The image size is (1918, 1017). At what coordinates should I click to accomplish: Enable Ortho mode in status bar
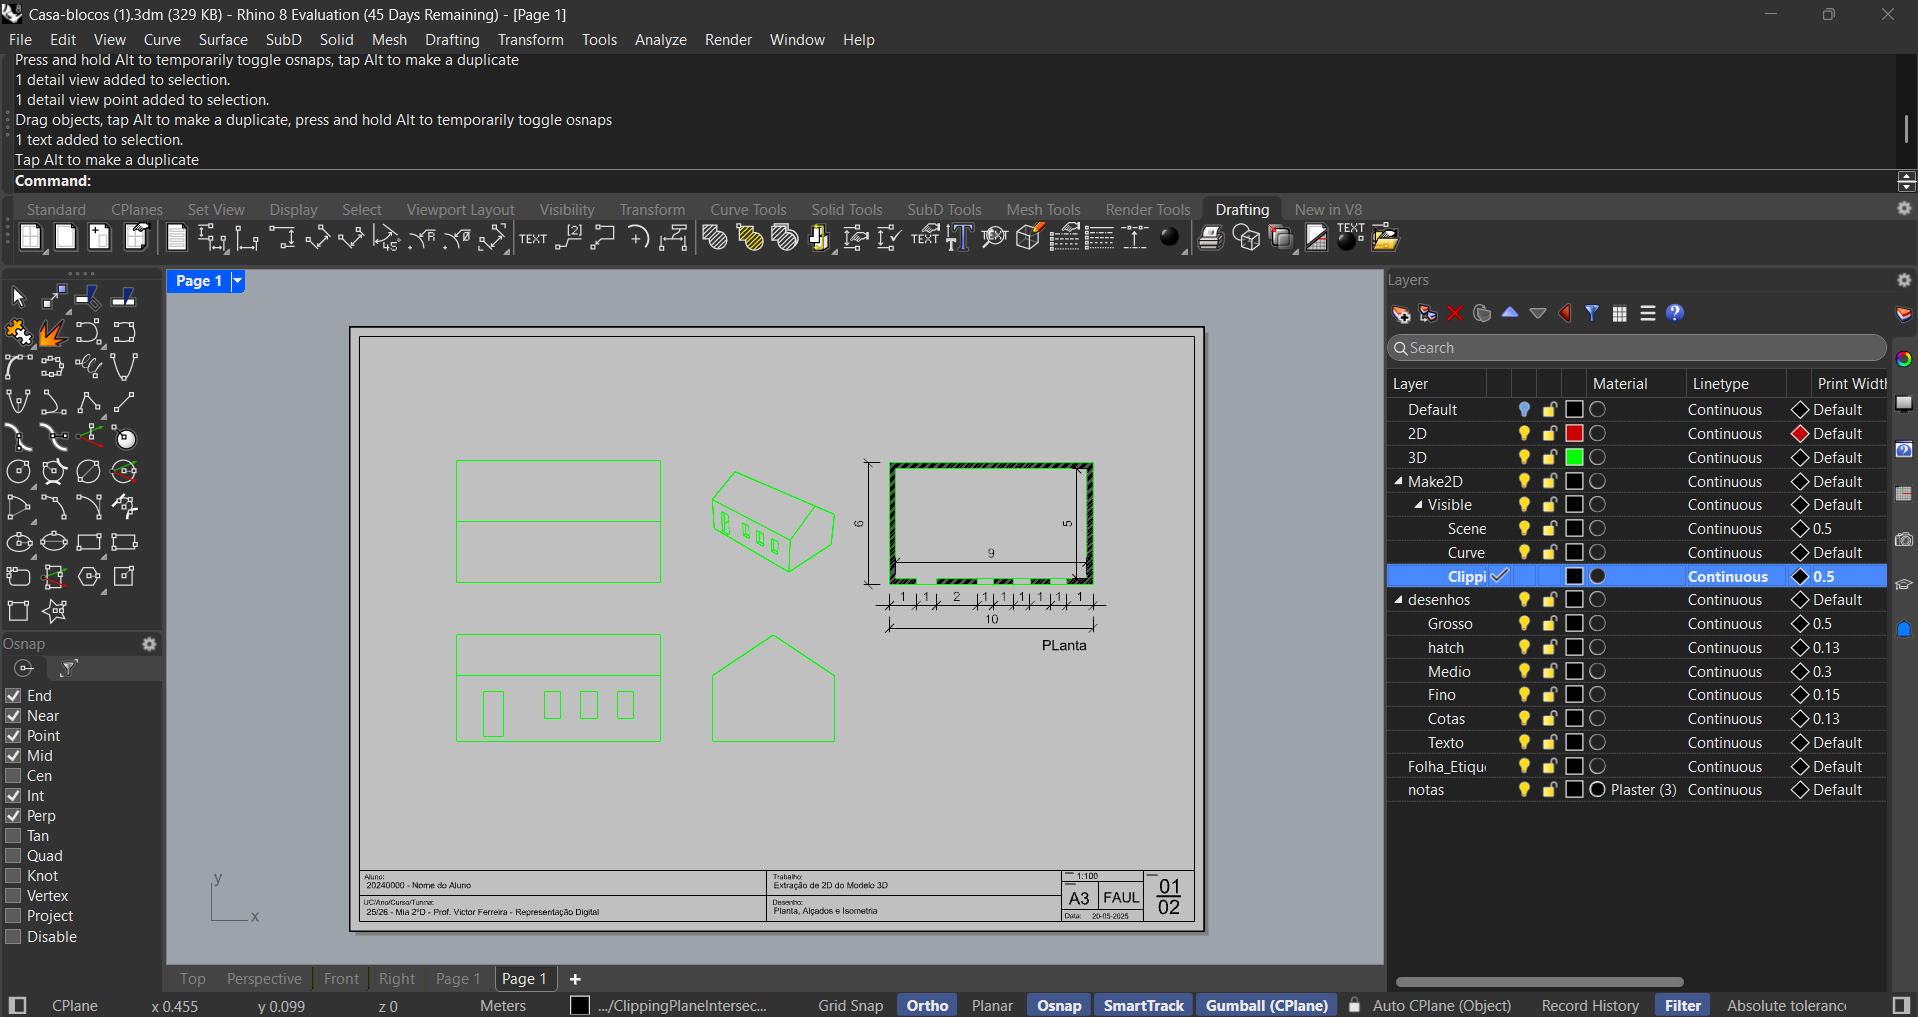click(926, 1005)
